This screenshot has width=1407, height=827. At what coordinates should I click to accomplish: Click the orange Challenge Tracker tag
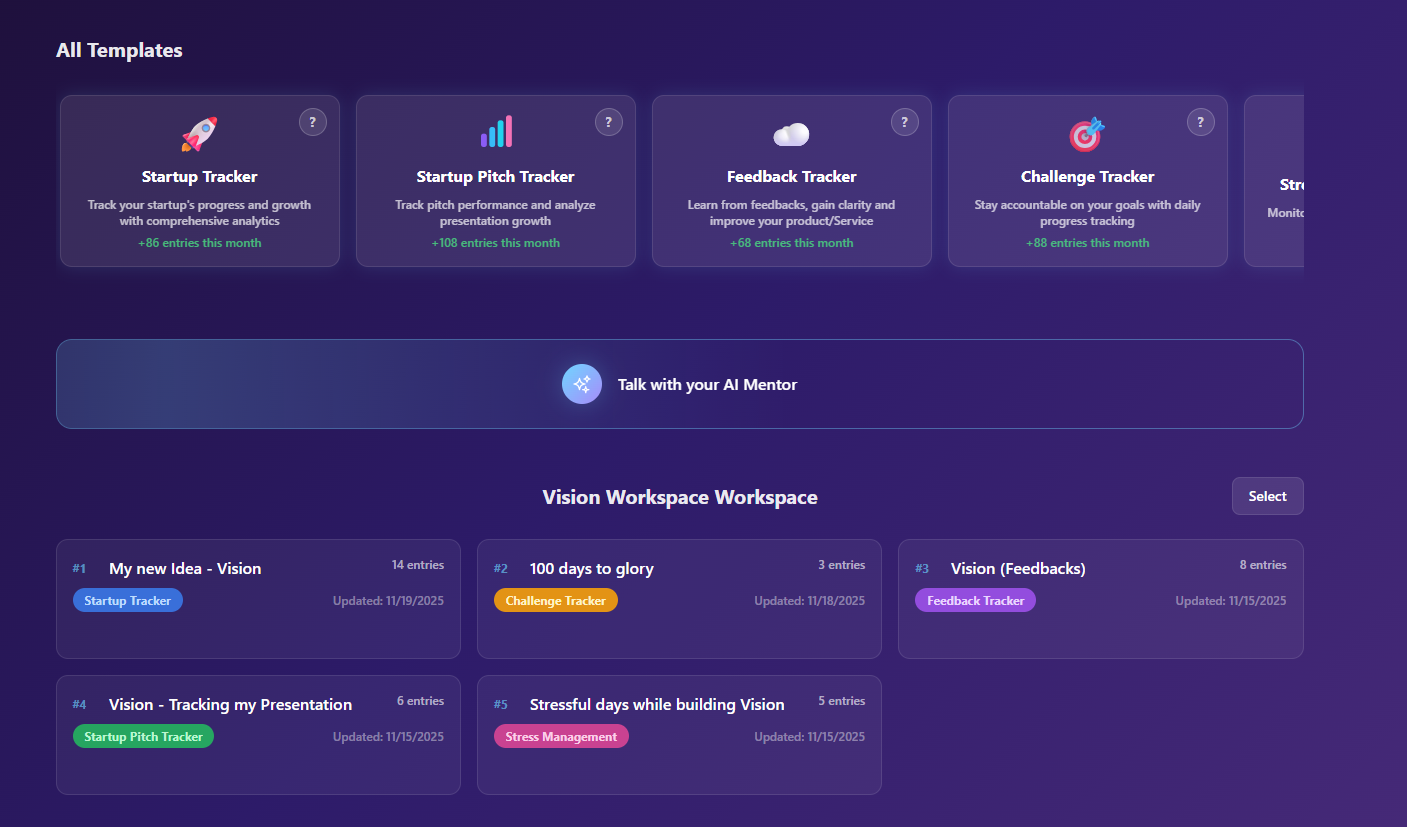point(555,601)
